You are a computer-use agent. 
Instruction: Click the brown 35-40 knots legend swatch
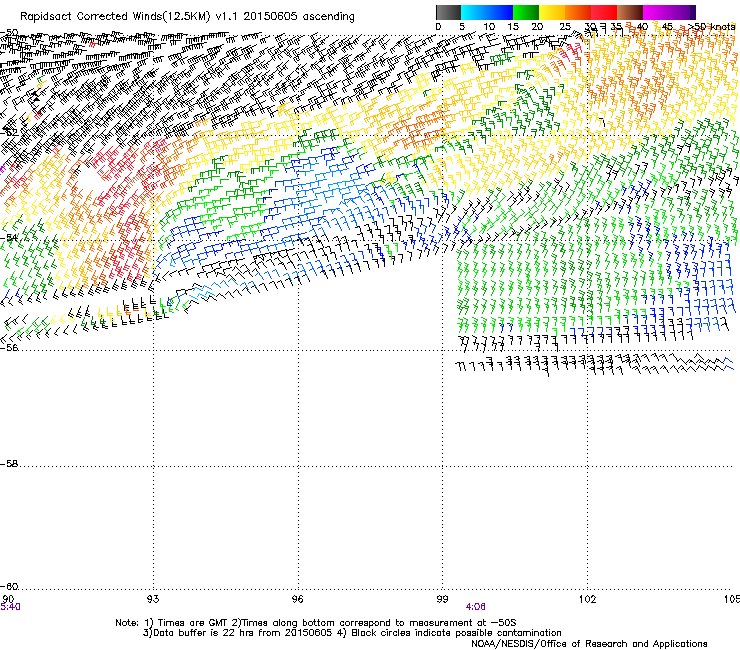(x=630, y=12)
